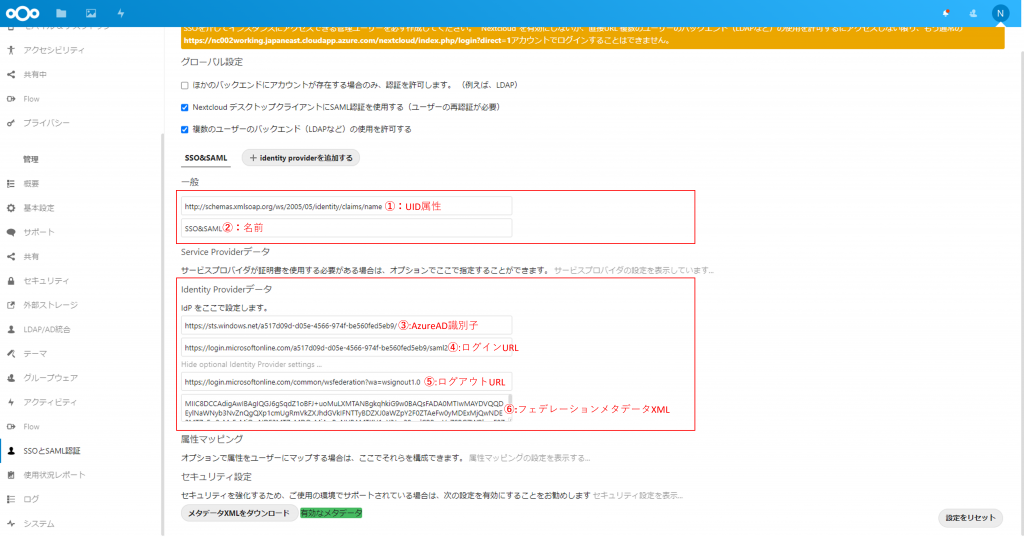Click external link icon next to 外部ストレージ
Image resolution: width=1024 pixels, height=538 pixels.
[10, 306]
